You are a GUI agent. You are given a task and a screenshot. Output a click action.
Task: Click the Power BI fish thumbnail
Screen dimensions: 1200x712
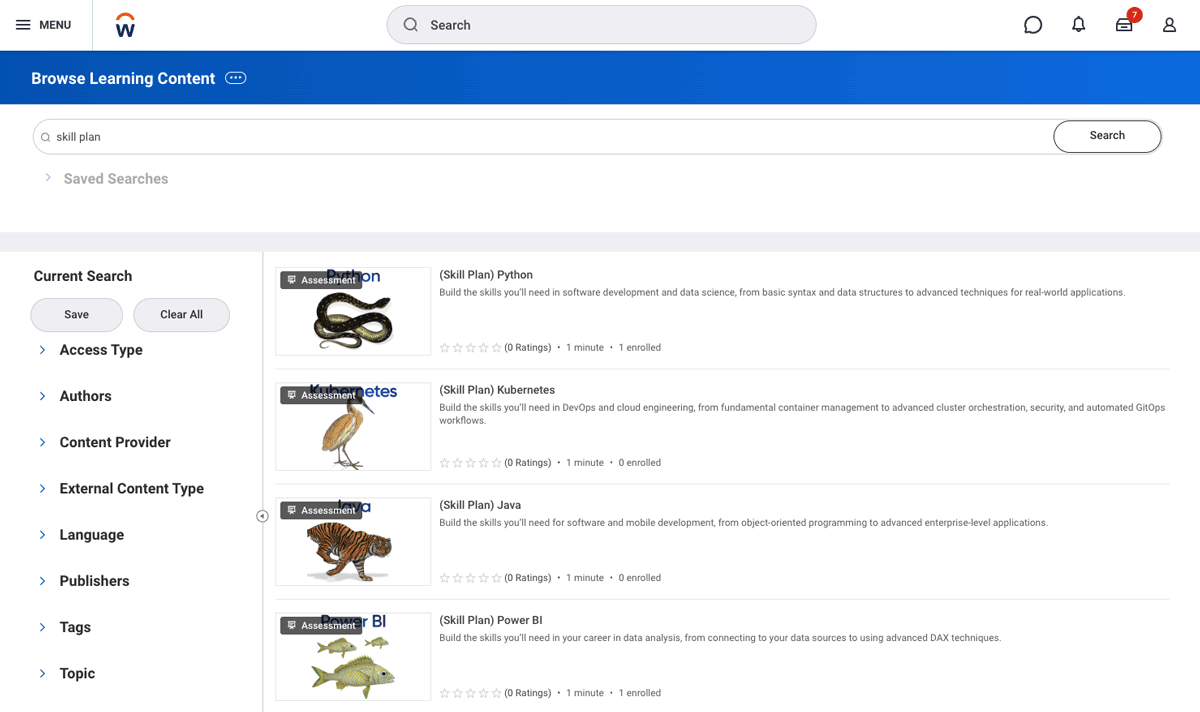pyautogui.click(x=353, y=656)
